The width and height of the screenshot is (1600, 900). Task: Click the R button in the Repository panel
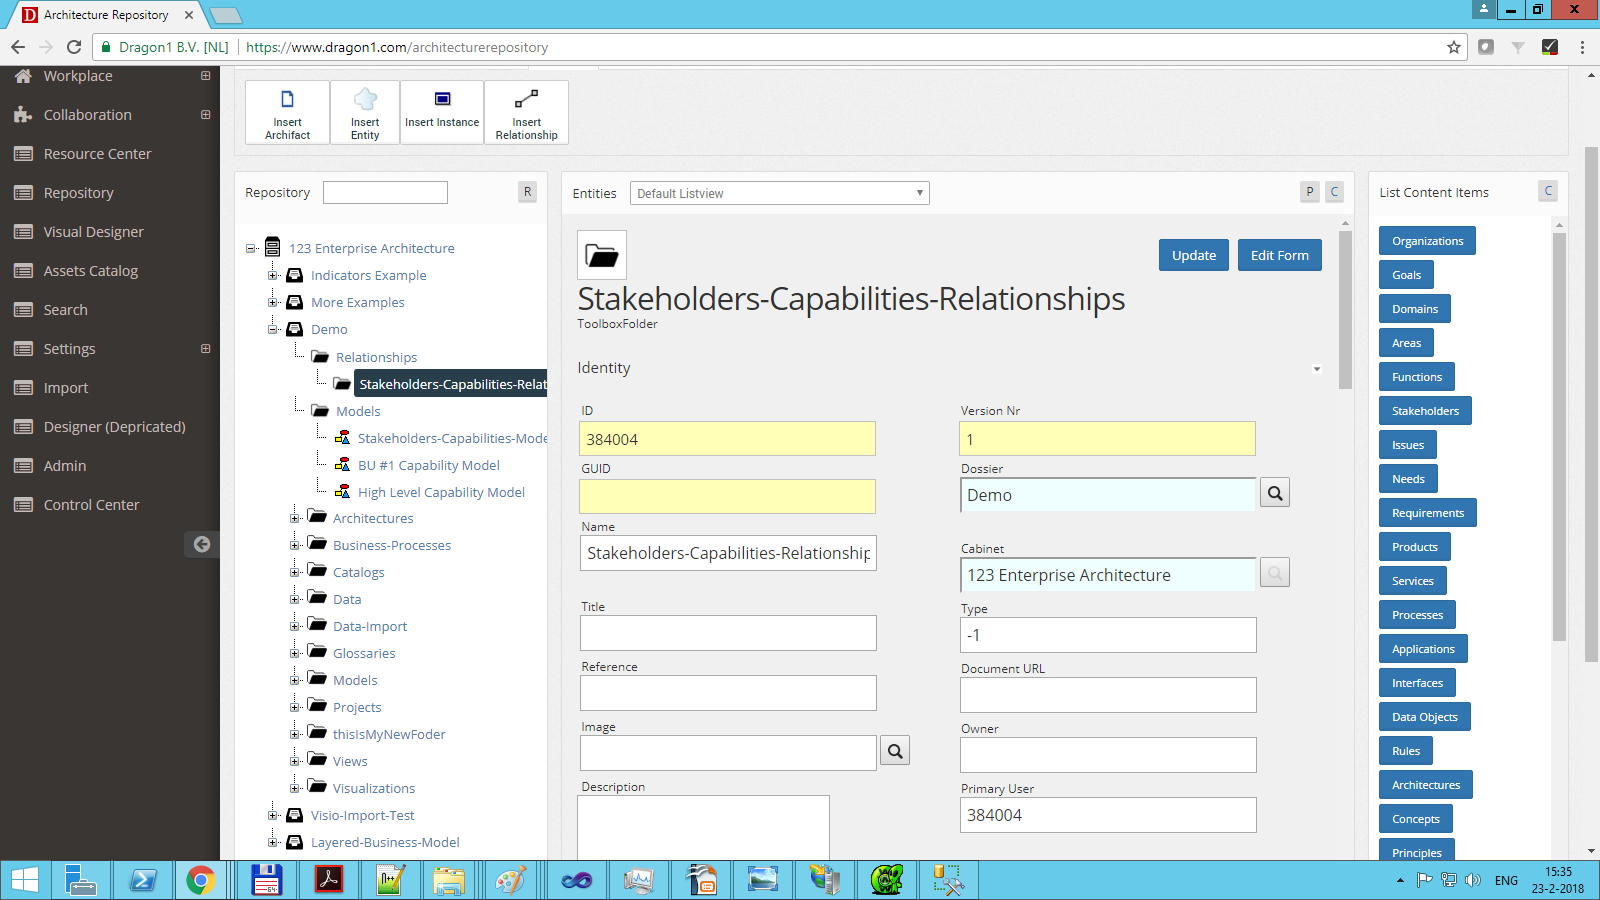[527, 192]
